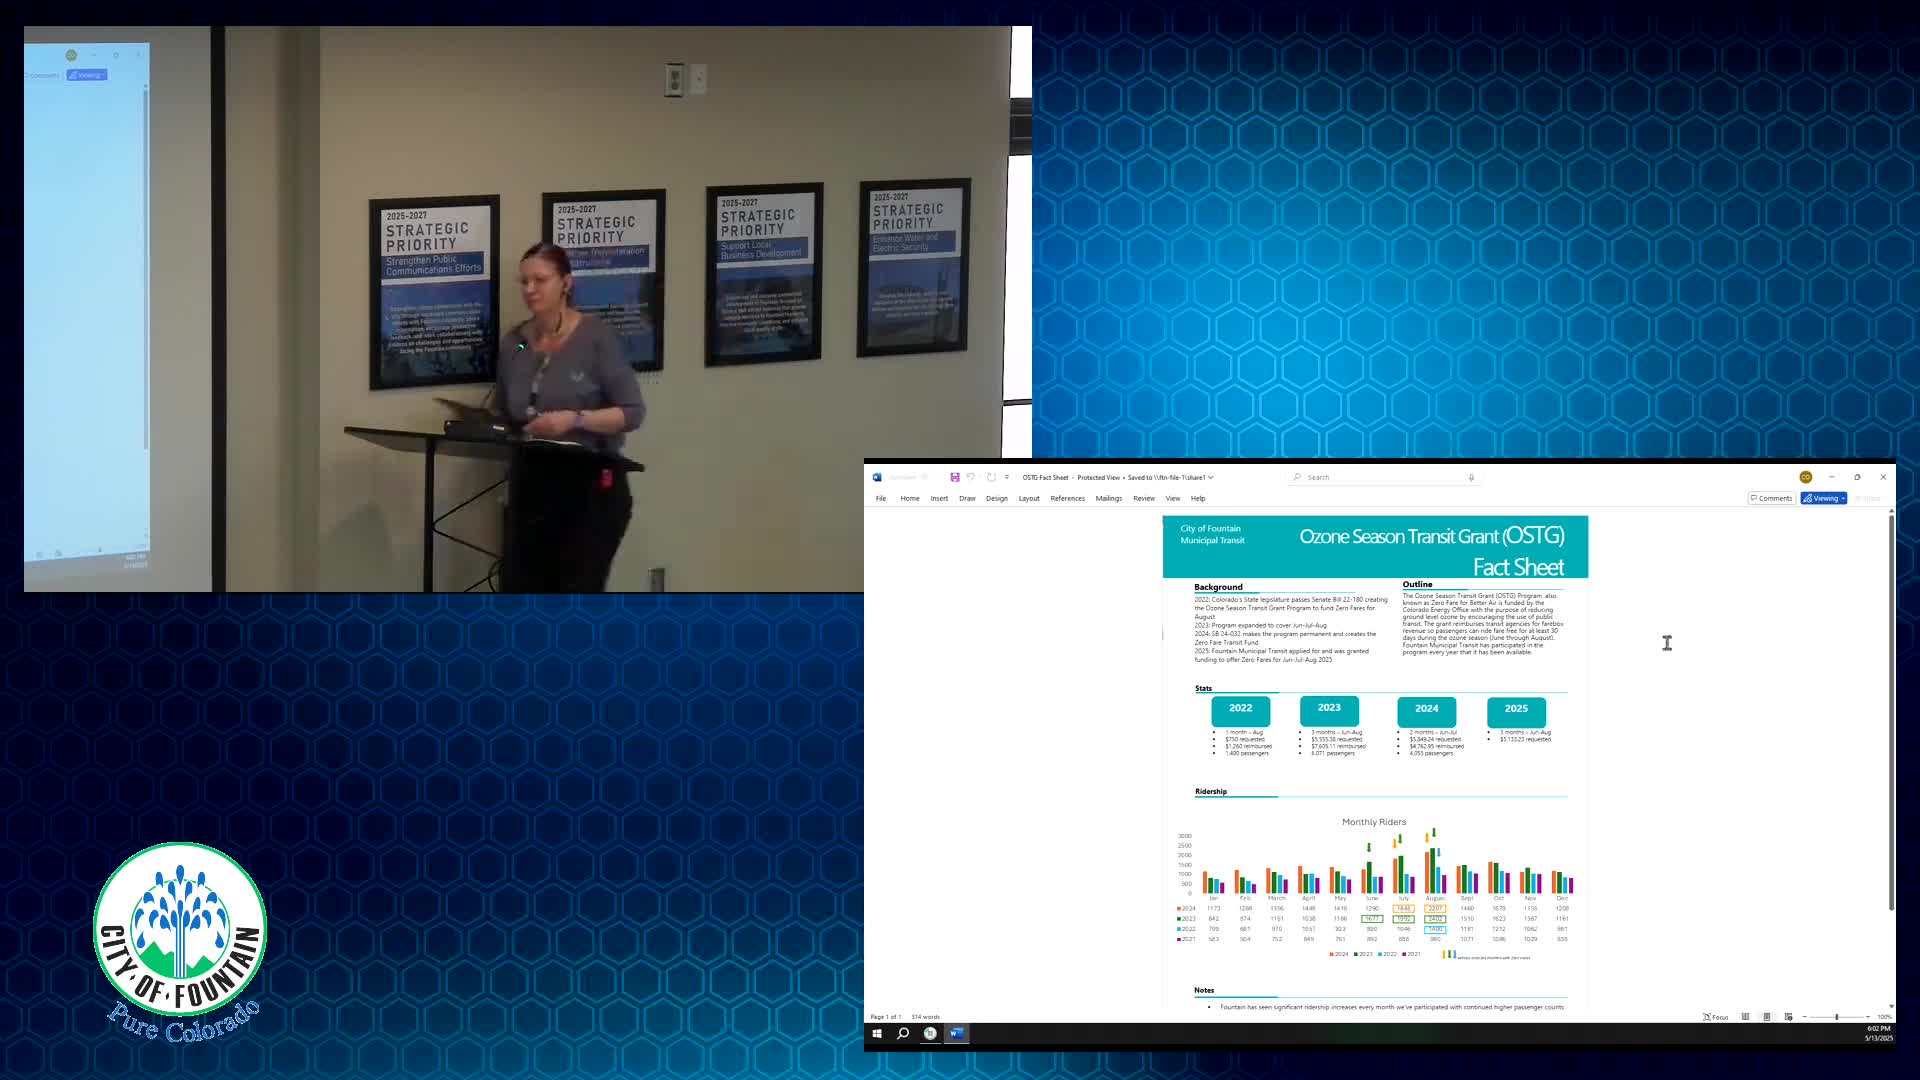Expand the file name location dropdown chevron
Image resolution: width=1920 pixels, height=1080 pixels.
click(x=1211, y=477)
